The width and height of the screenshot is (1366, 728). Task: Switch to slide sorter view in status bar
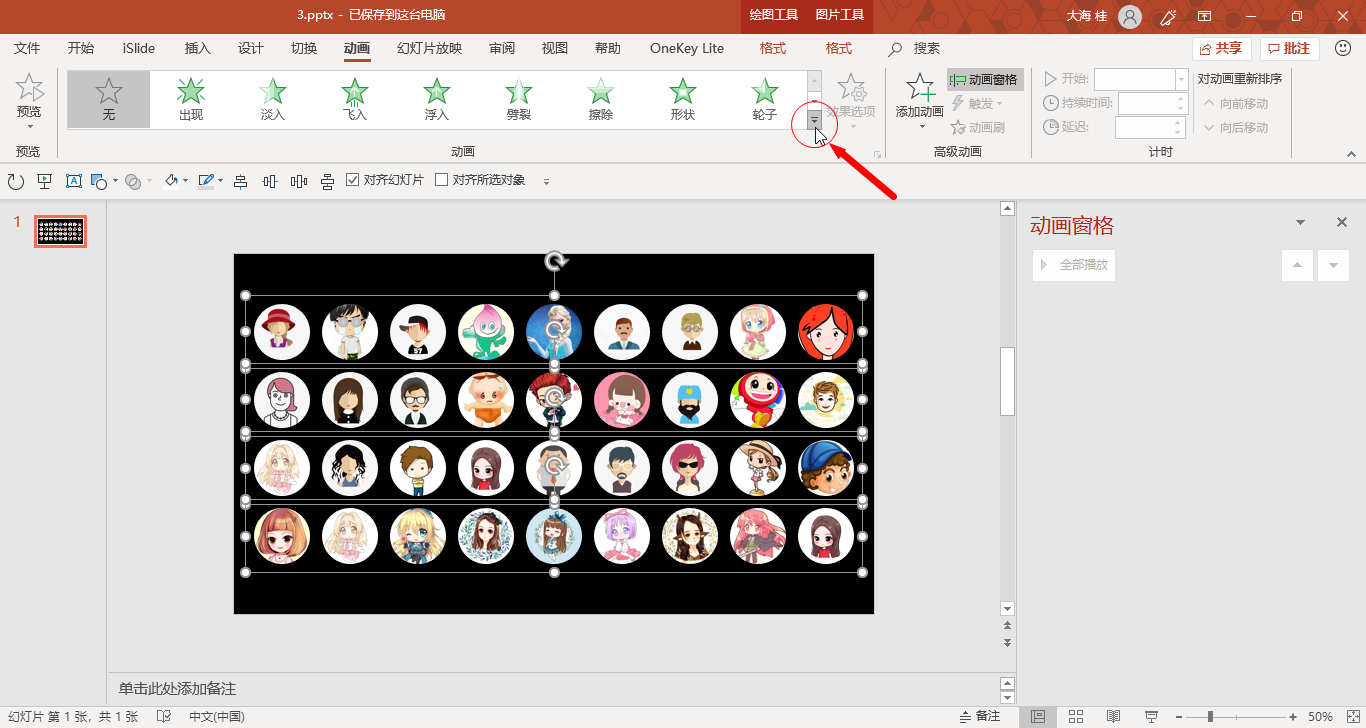(1076, 717)
